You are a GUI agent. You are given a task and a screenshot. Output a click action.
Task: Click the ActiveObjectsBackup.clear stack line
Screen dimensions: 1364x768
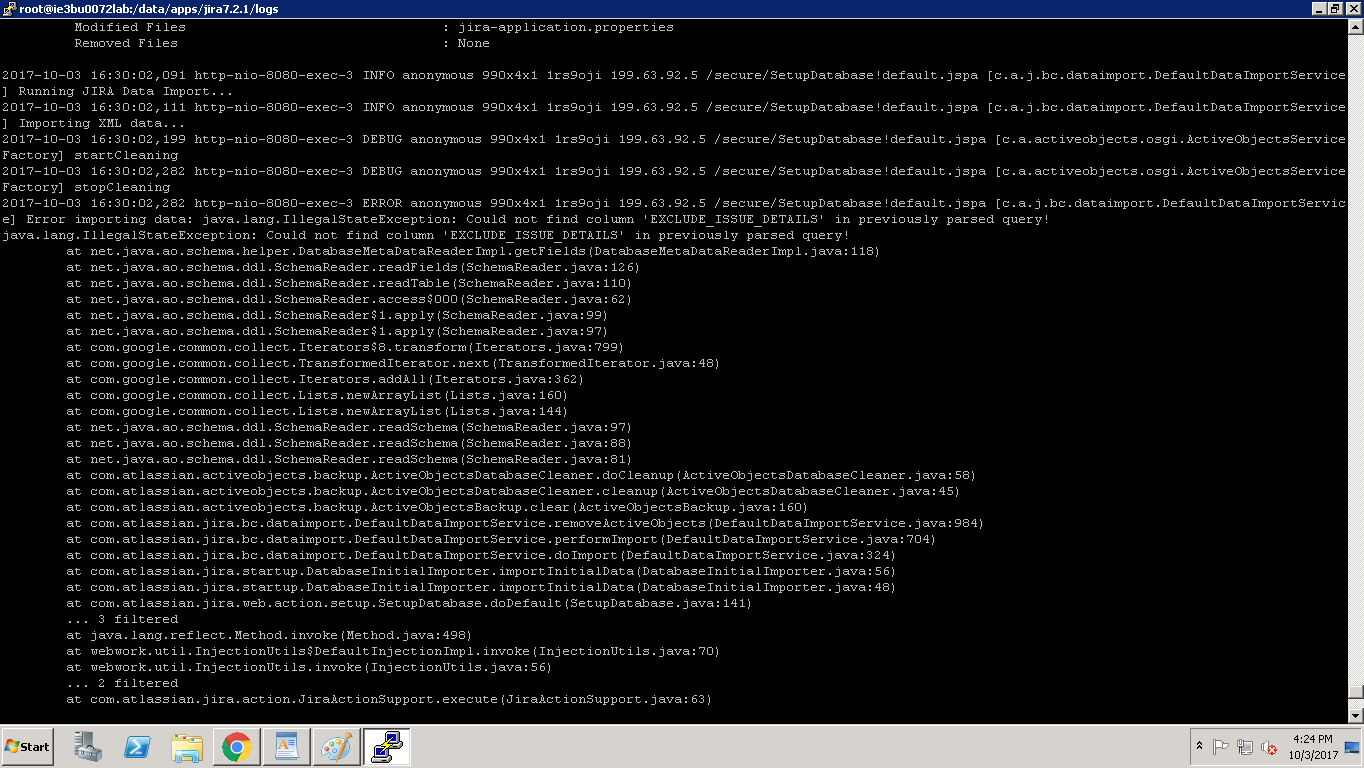[x=437, y=507]
